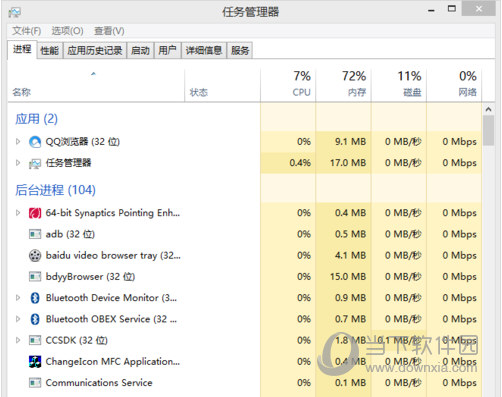Open the 文件(F) menu
The height and width of the screenshot is (397, 502).
coord(27,31)
